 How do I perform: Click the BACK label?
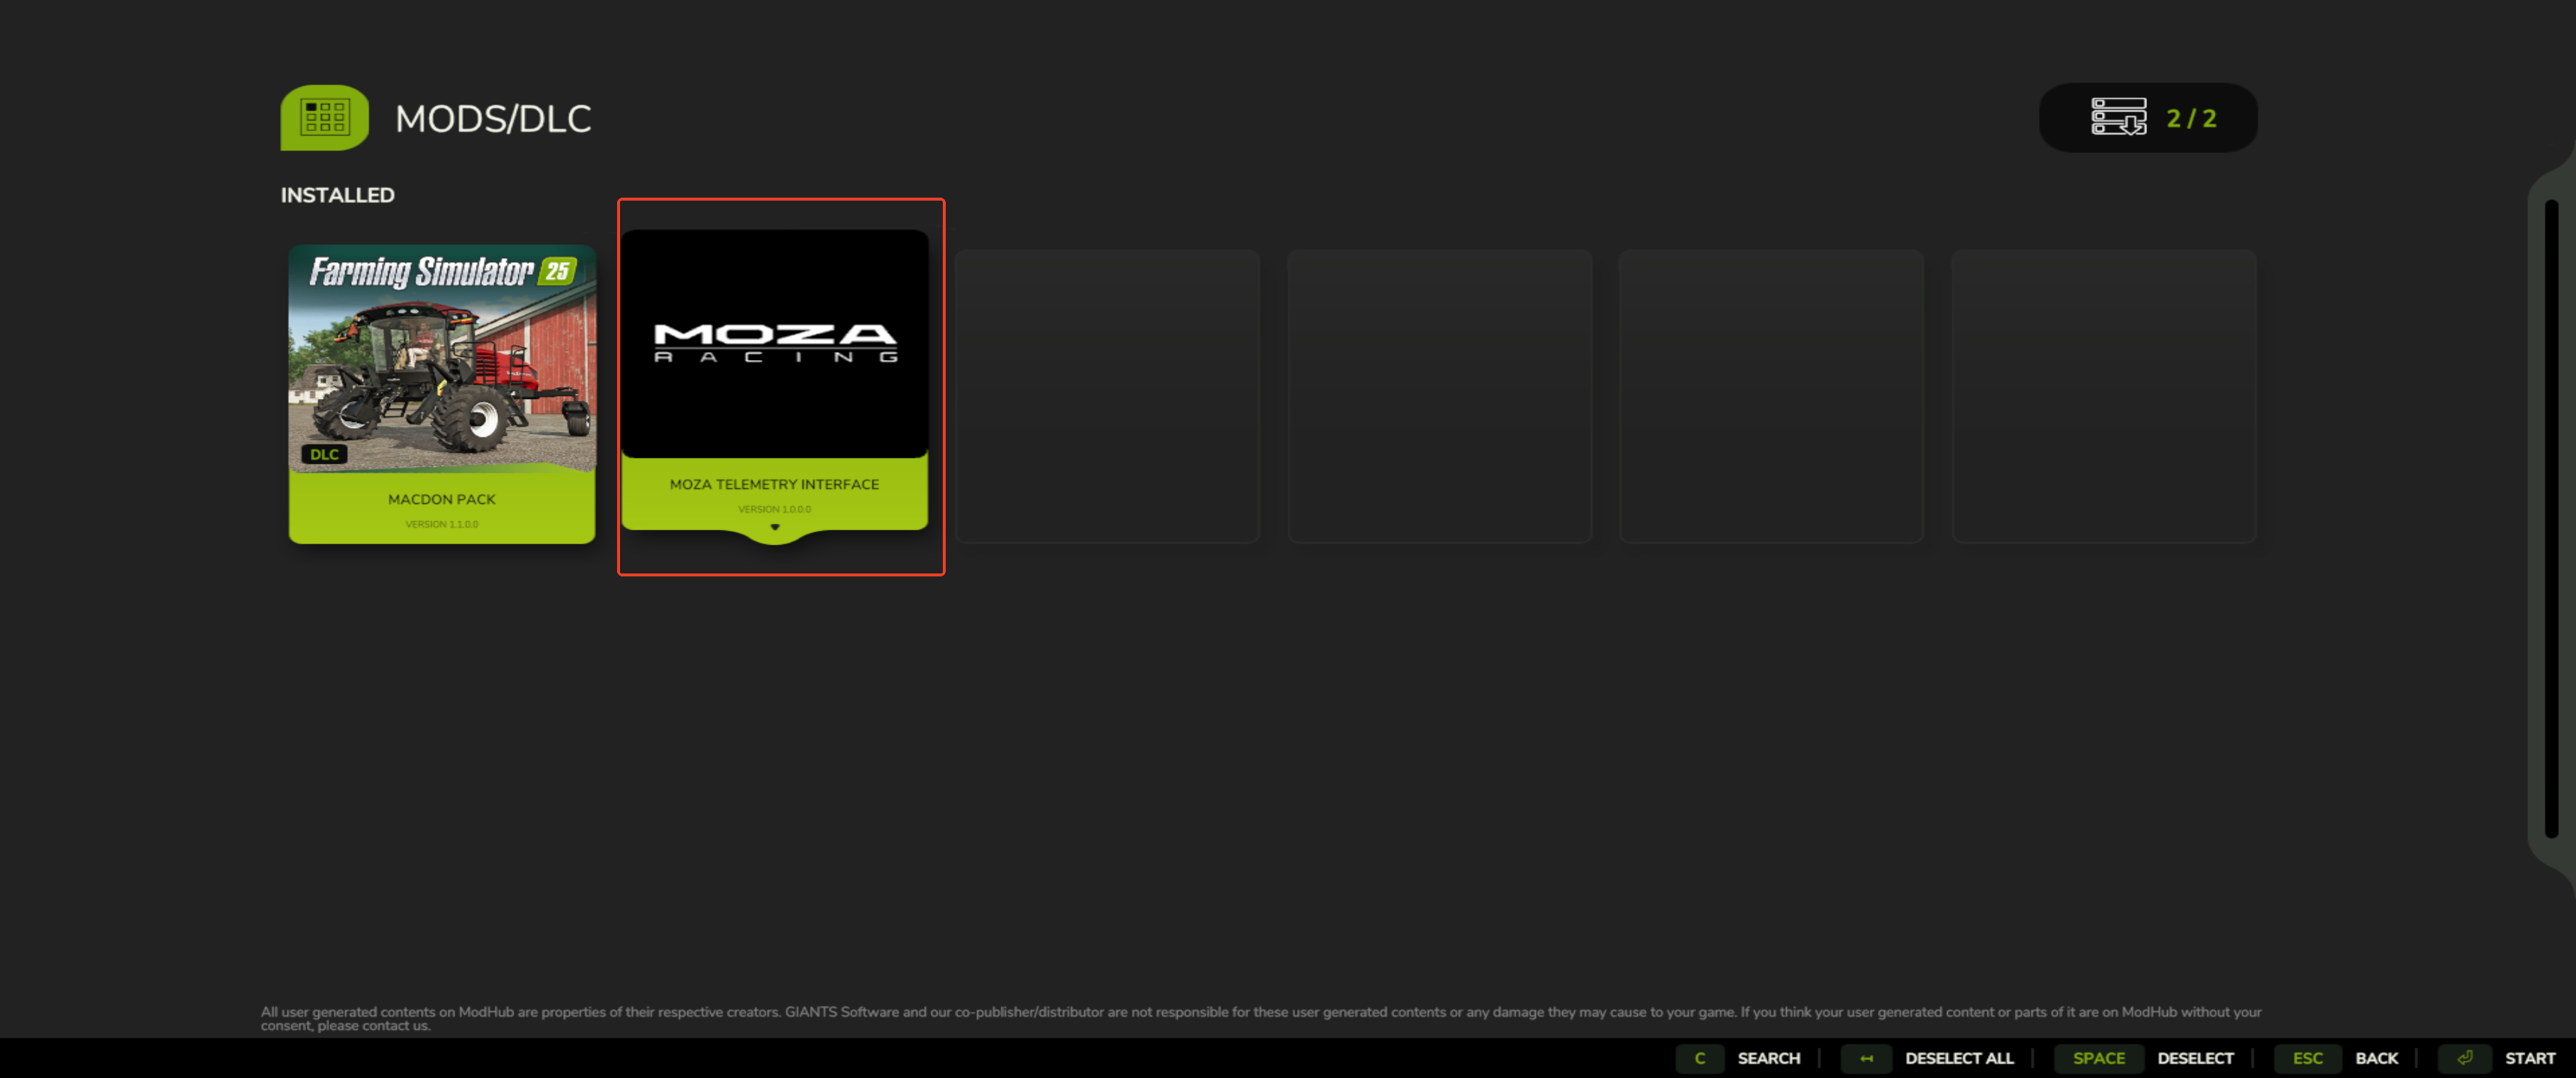2375,1058
